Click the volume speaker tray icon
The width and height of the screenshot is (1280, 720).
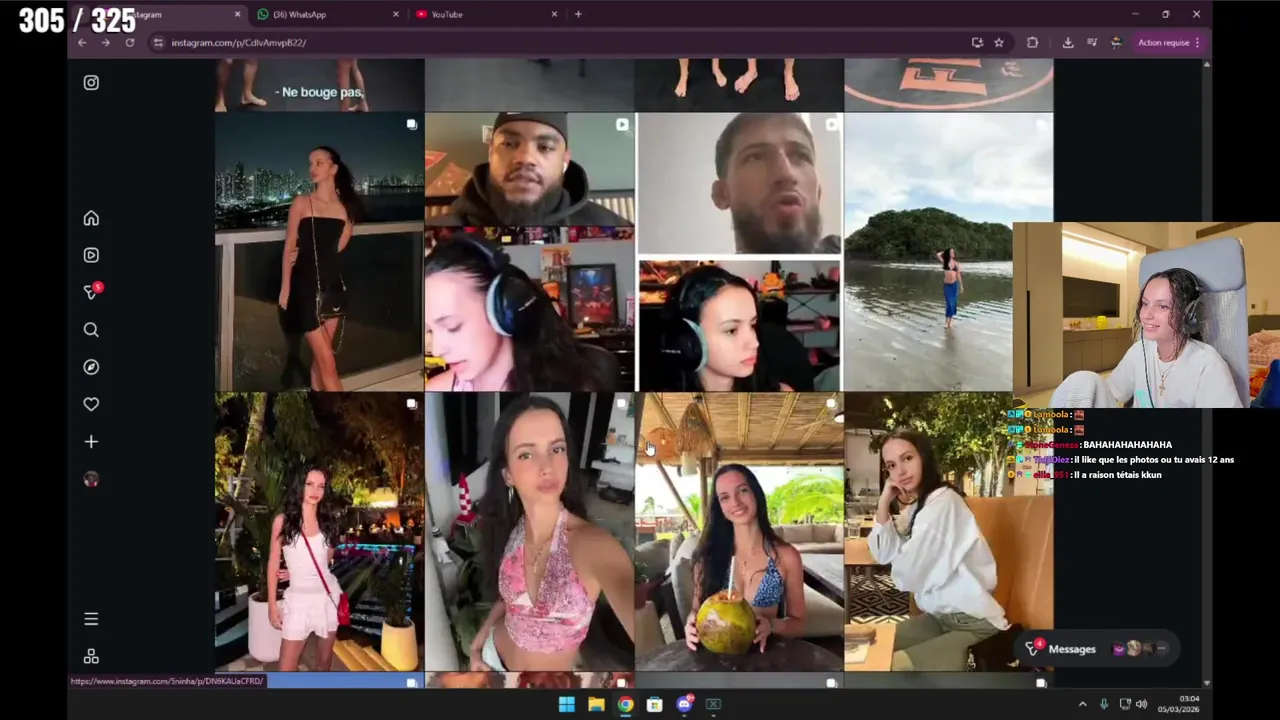[x=1141, y=704]
